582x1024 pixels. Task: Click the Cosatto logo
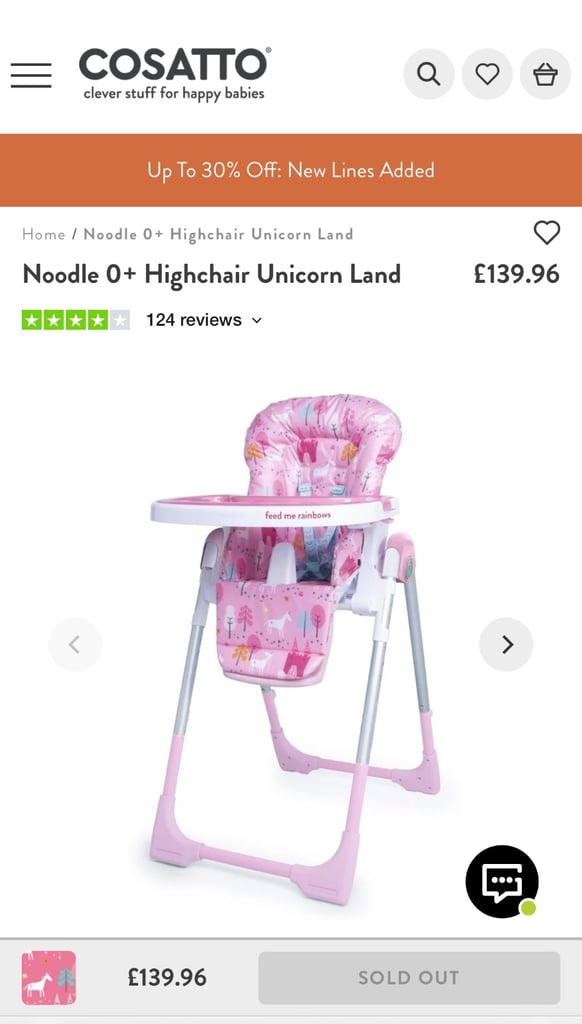click(x=175, y=73)
